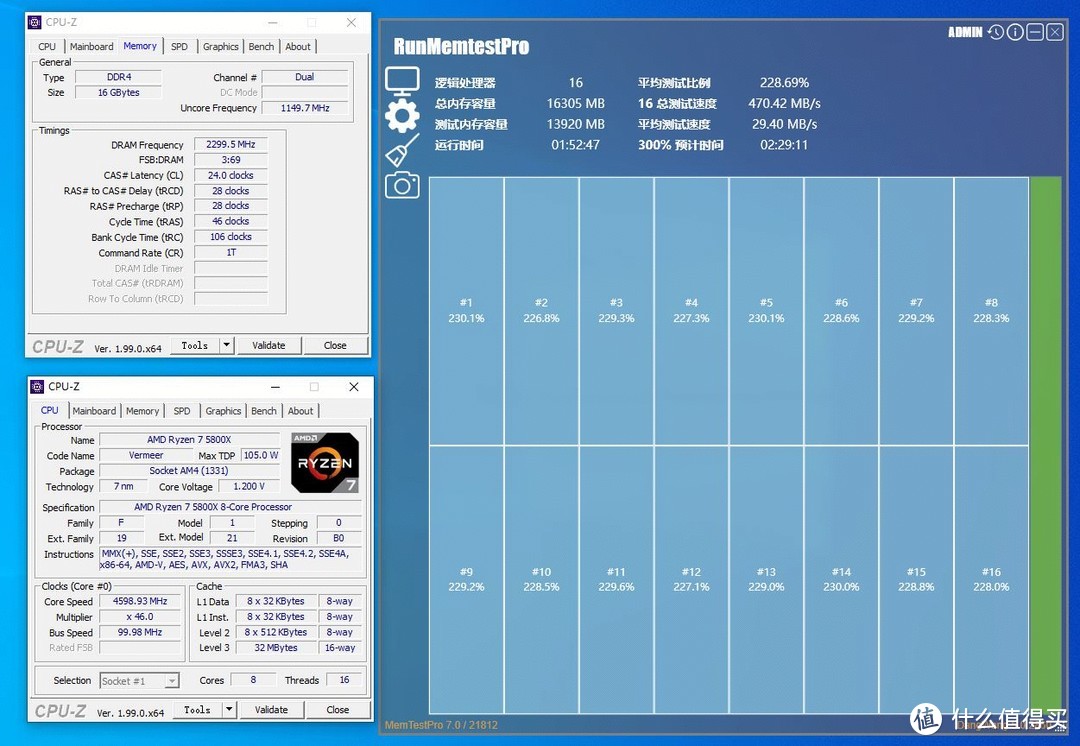The width and height of the screenshot is (1080, 746).
Task: Select memtest instance tile #8 228.3%
Action: coord(991,311)
